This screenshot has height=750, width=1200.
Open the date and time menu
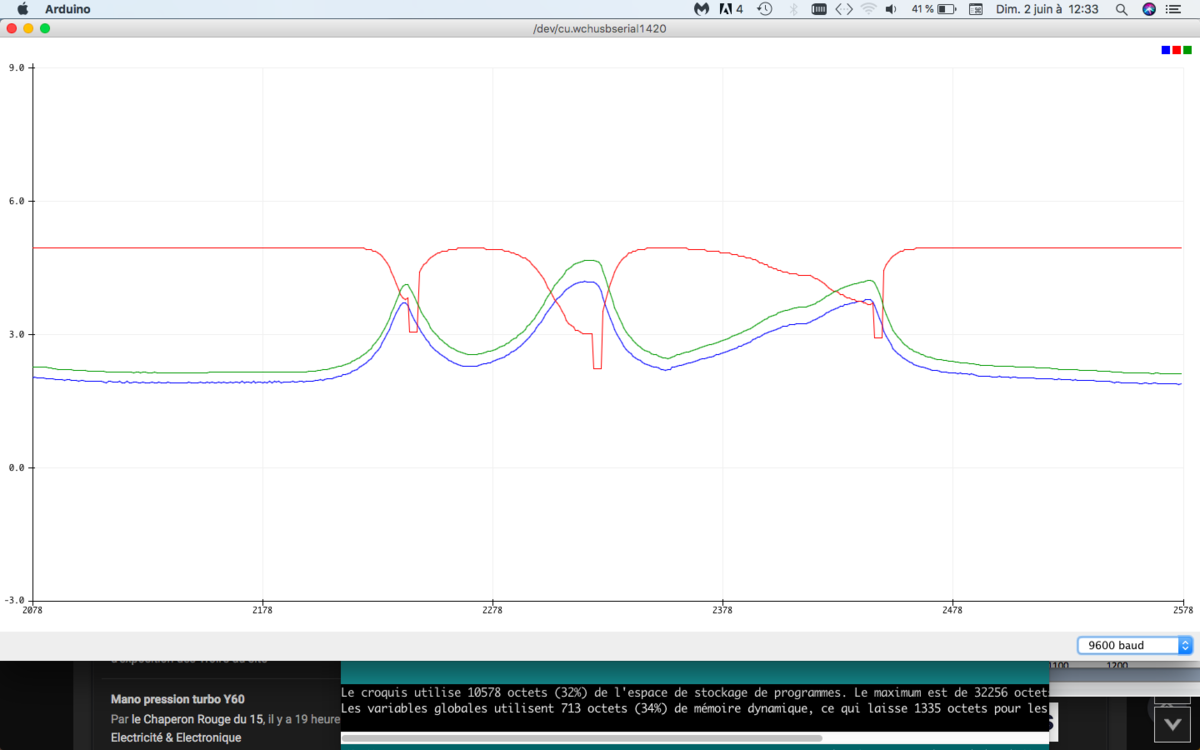point(1047,9)
